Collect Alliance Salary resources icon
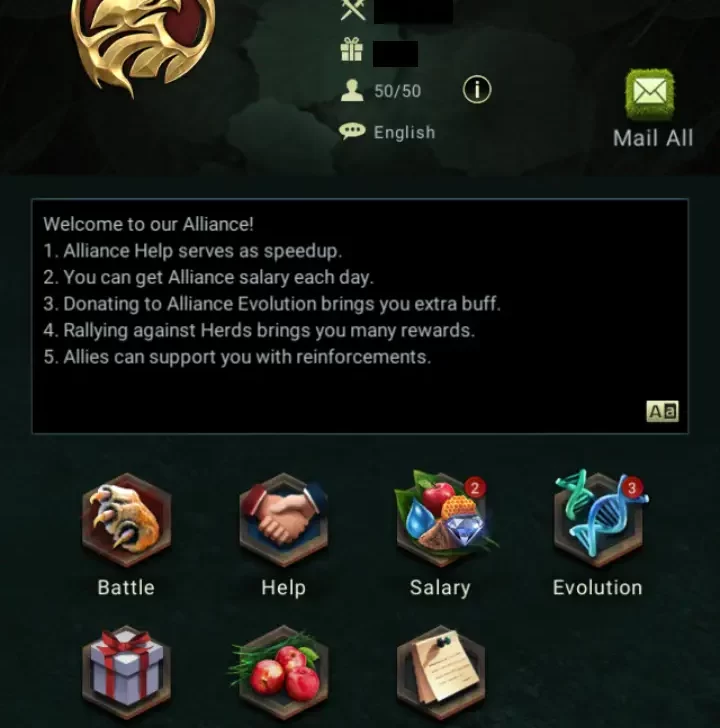The image size is (720, 728). (x=441, y=519)
